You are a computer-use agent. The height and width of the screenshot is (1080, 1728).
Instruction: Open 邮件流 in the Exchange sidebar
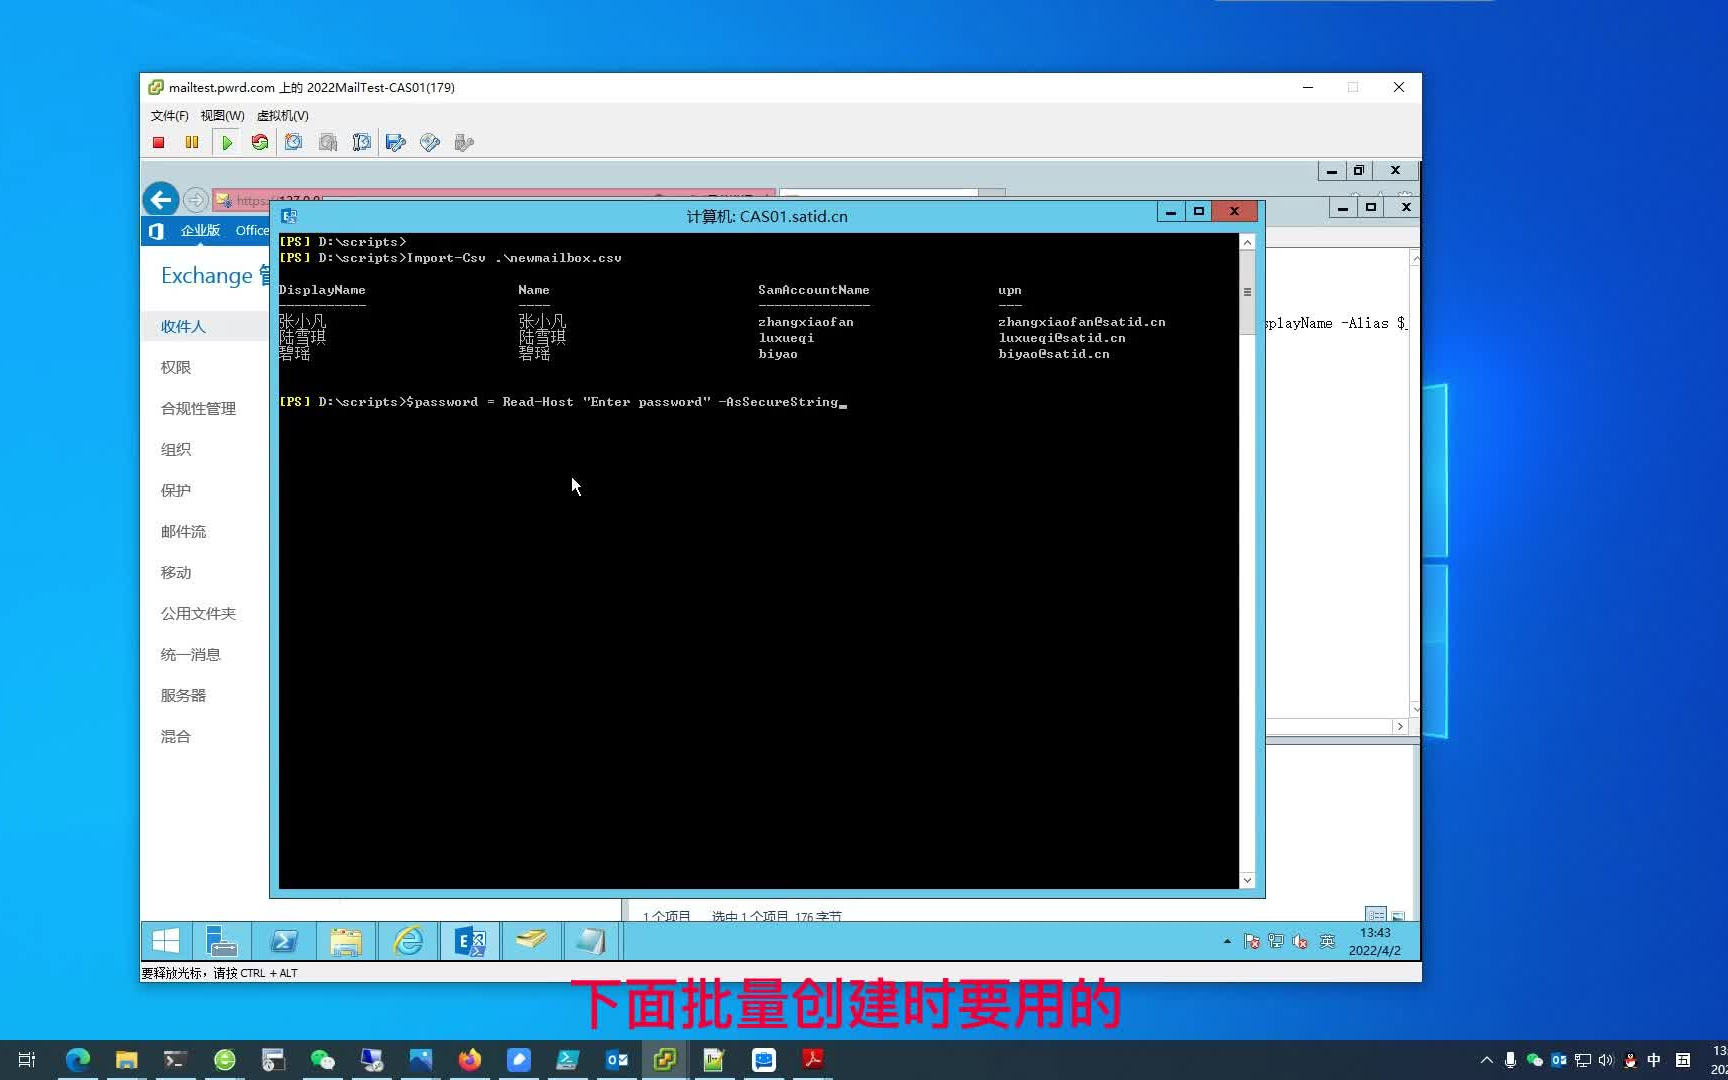click(x=184, y=532)
